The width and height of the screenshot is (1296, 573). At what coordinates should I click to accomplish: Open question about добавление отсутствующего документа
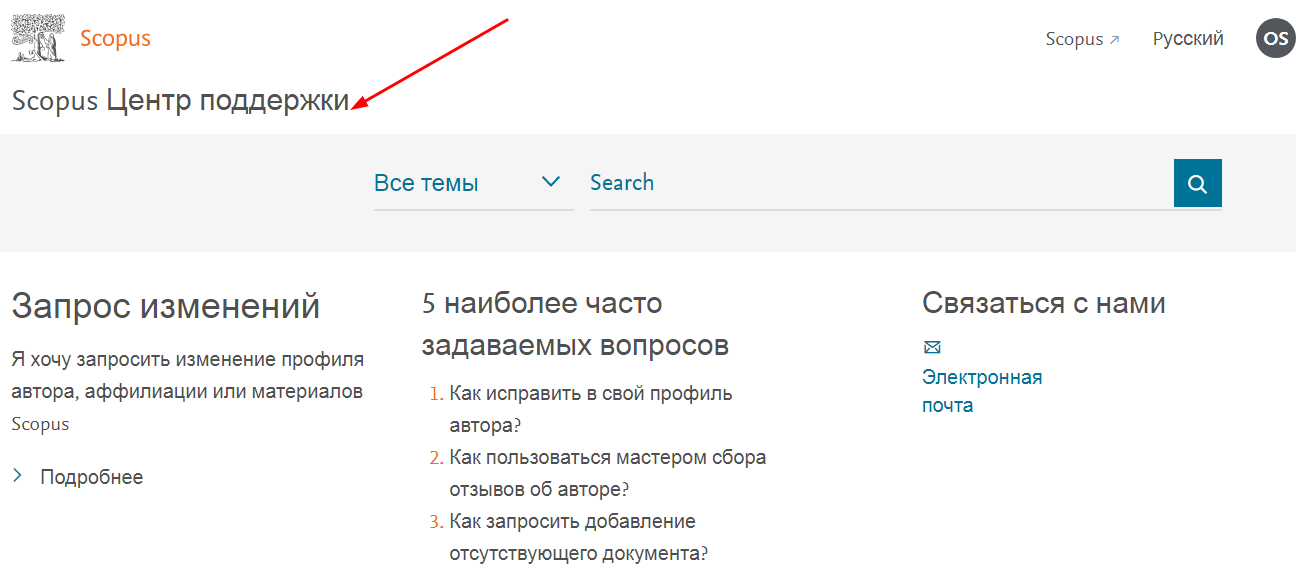pos(579,537)
